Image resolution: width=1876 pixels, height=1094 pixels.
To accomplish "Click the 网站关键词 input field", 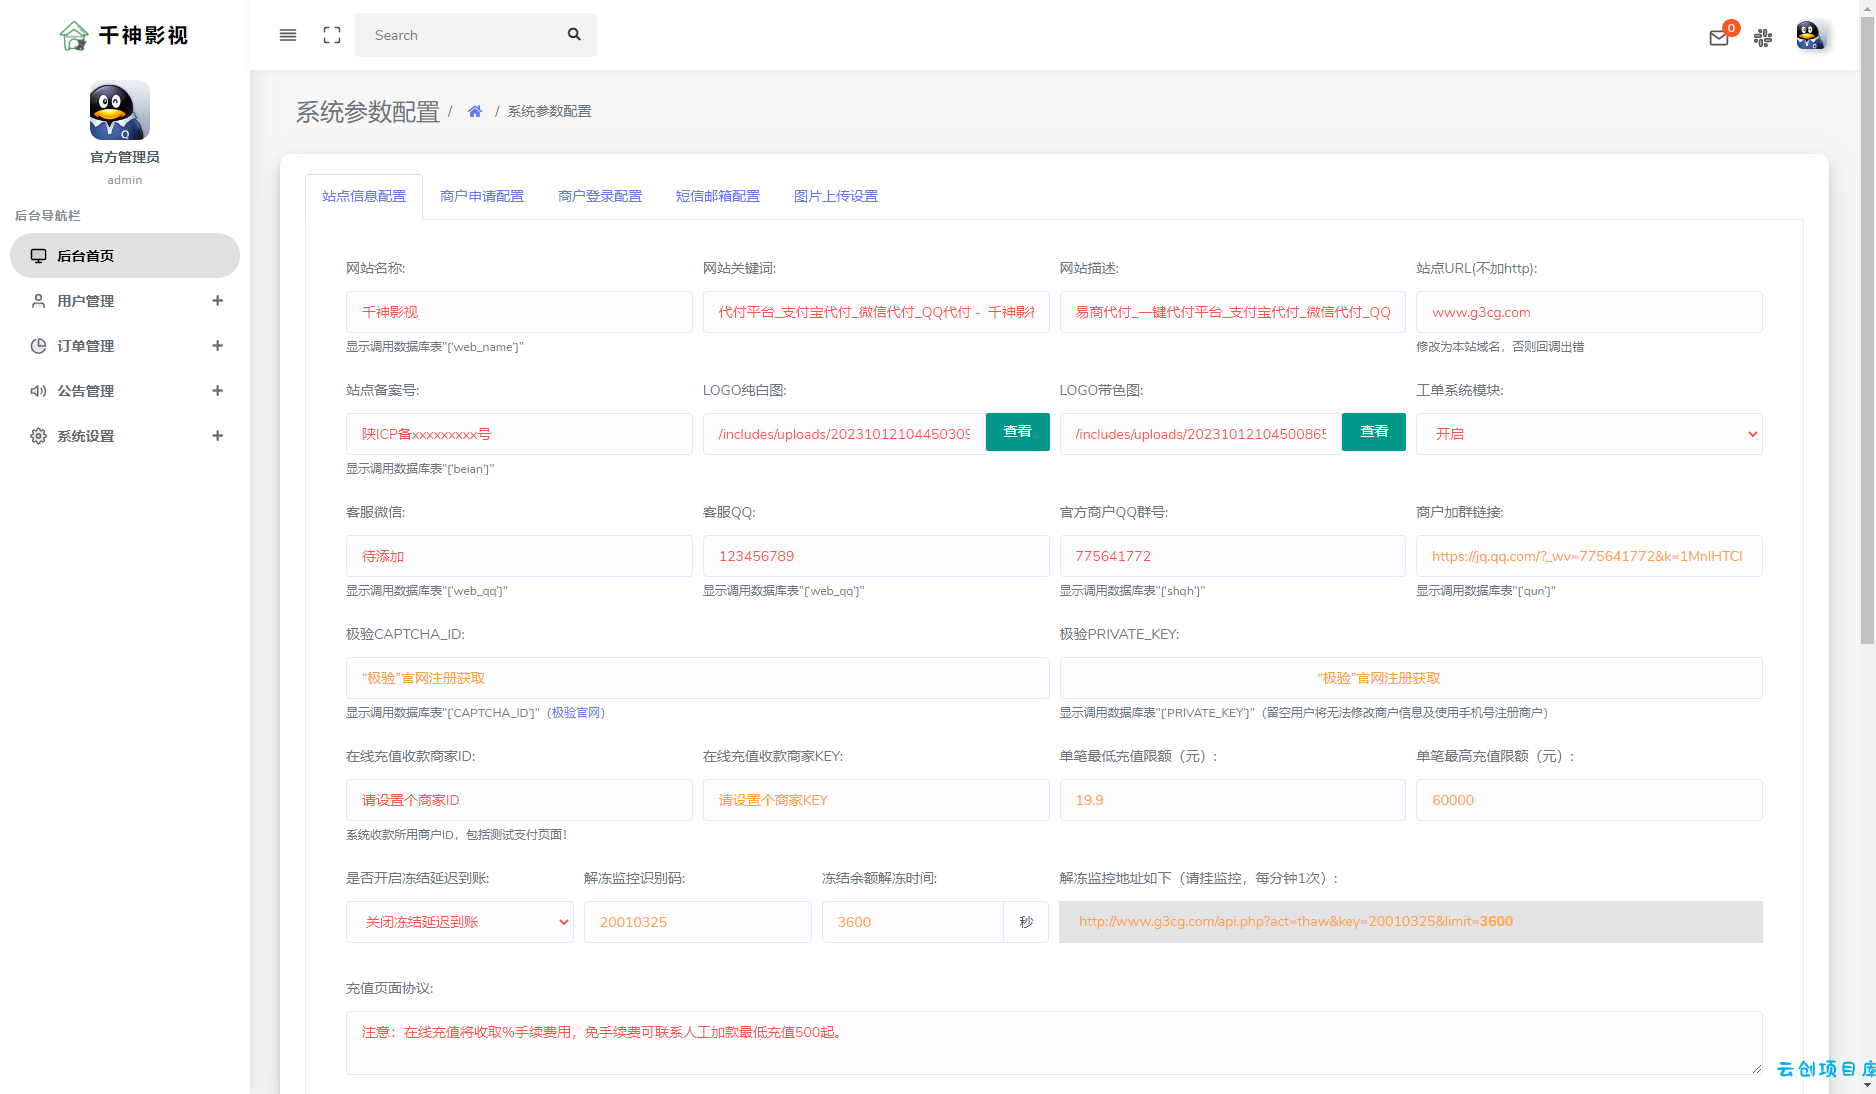I will coord(876,312).
